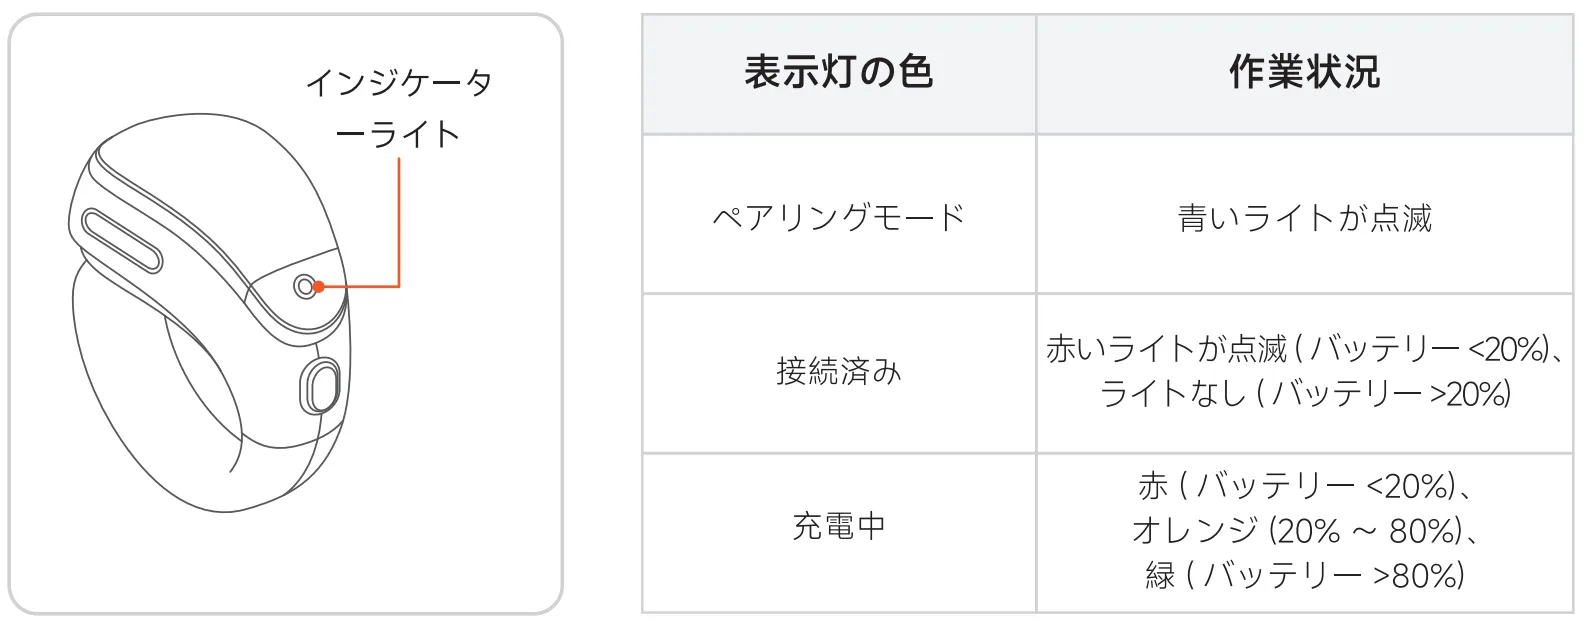Click the 赤いライトが点滅 (バッテリー <20%) line
Viewport: 1590px width, 623px height.
[1304, 349]
